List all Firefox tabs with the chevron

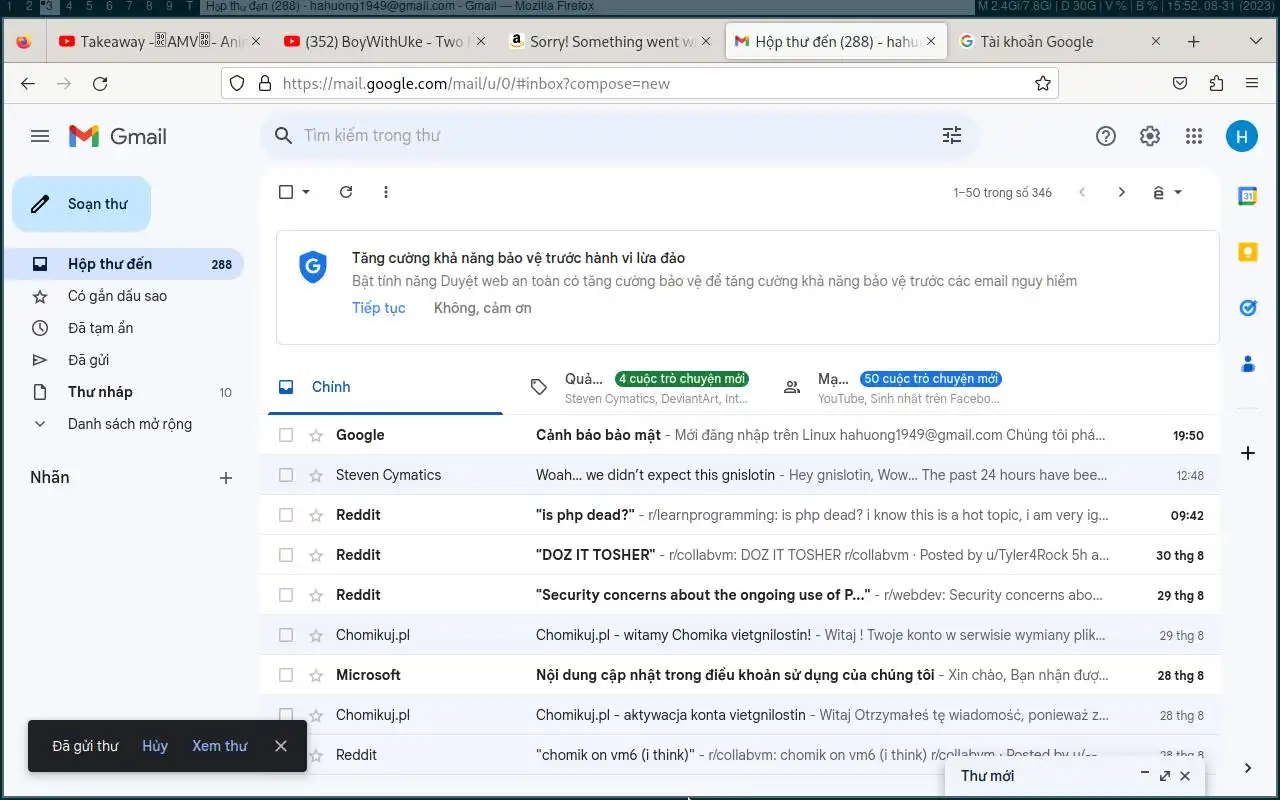pyautogui.click(x=1256, y=41)
